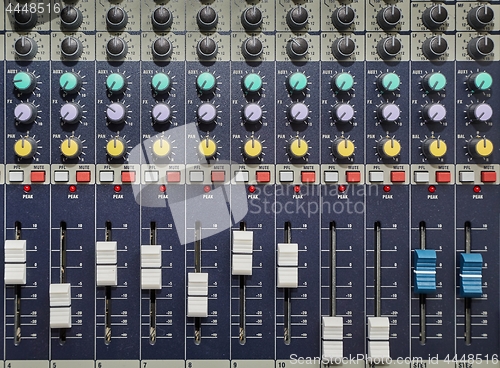Engage the PFL button on channel 11
Viewport: 500px width, 368px height.
(x=331, y=177)
